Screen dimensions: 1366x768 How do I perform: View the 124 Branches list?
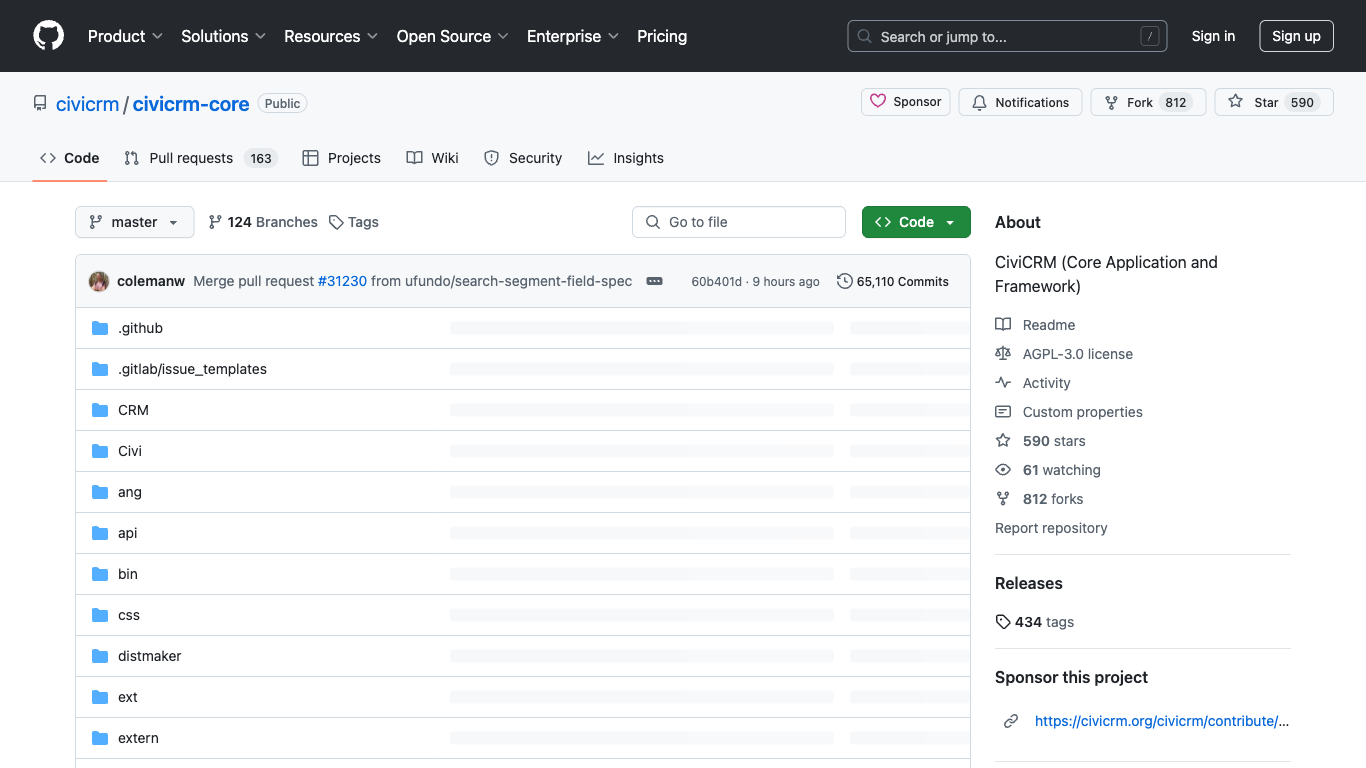(x=263, y=222)
